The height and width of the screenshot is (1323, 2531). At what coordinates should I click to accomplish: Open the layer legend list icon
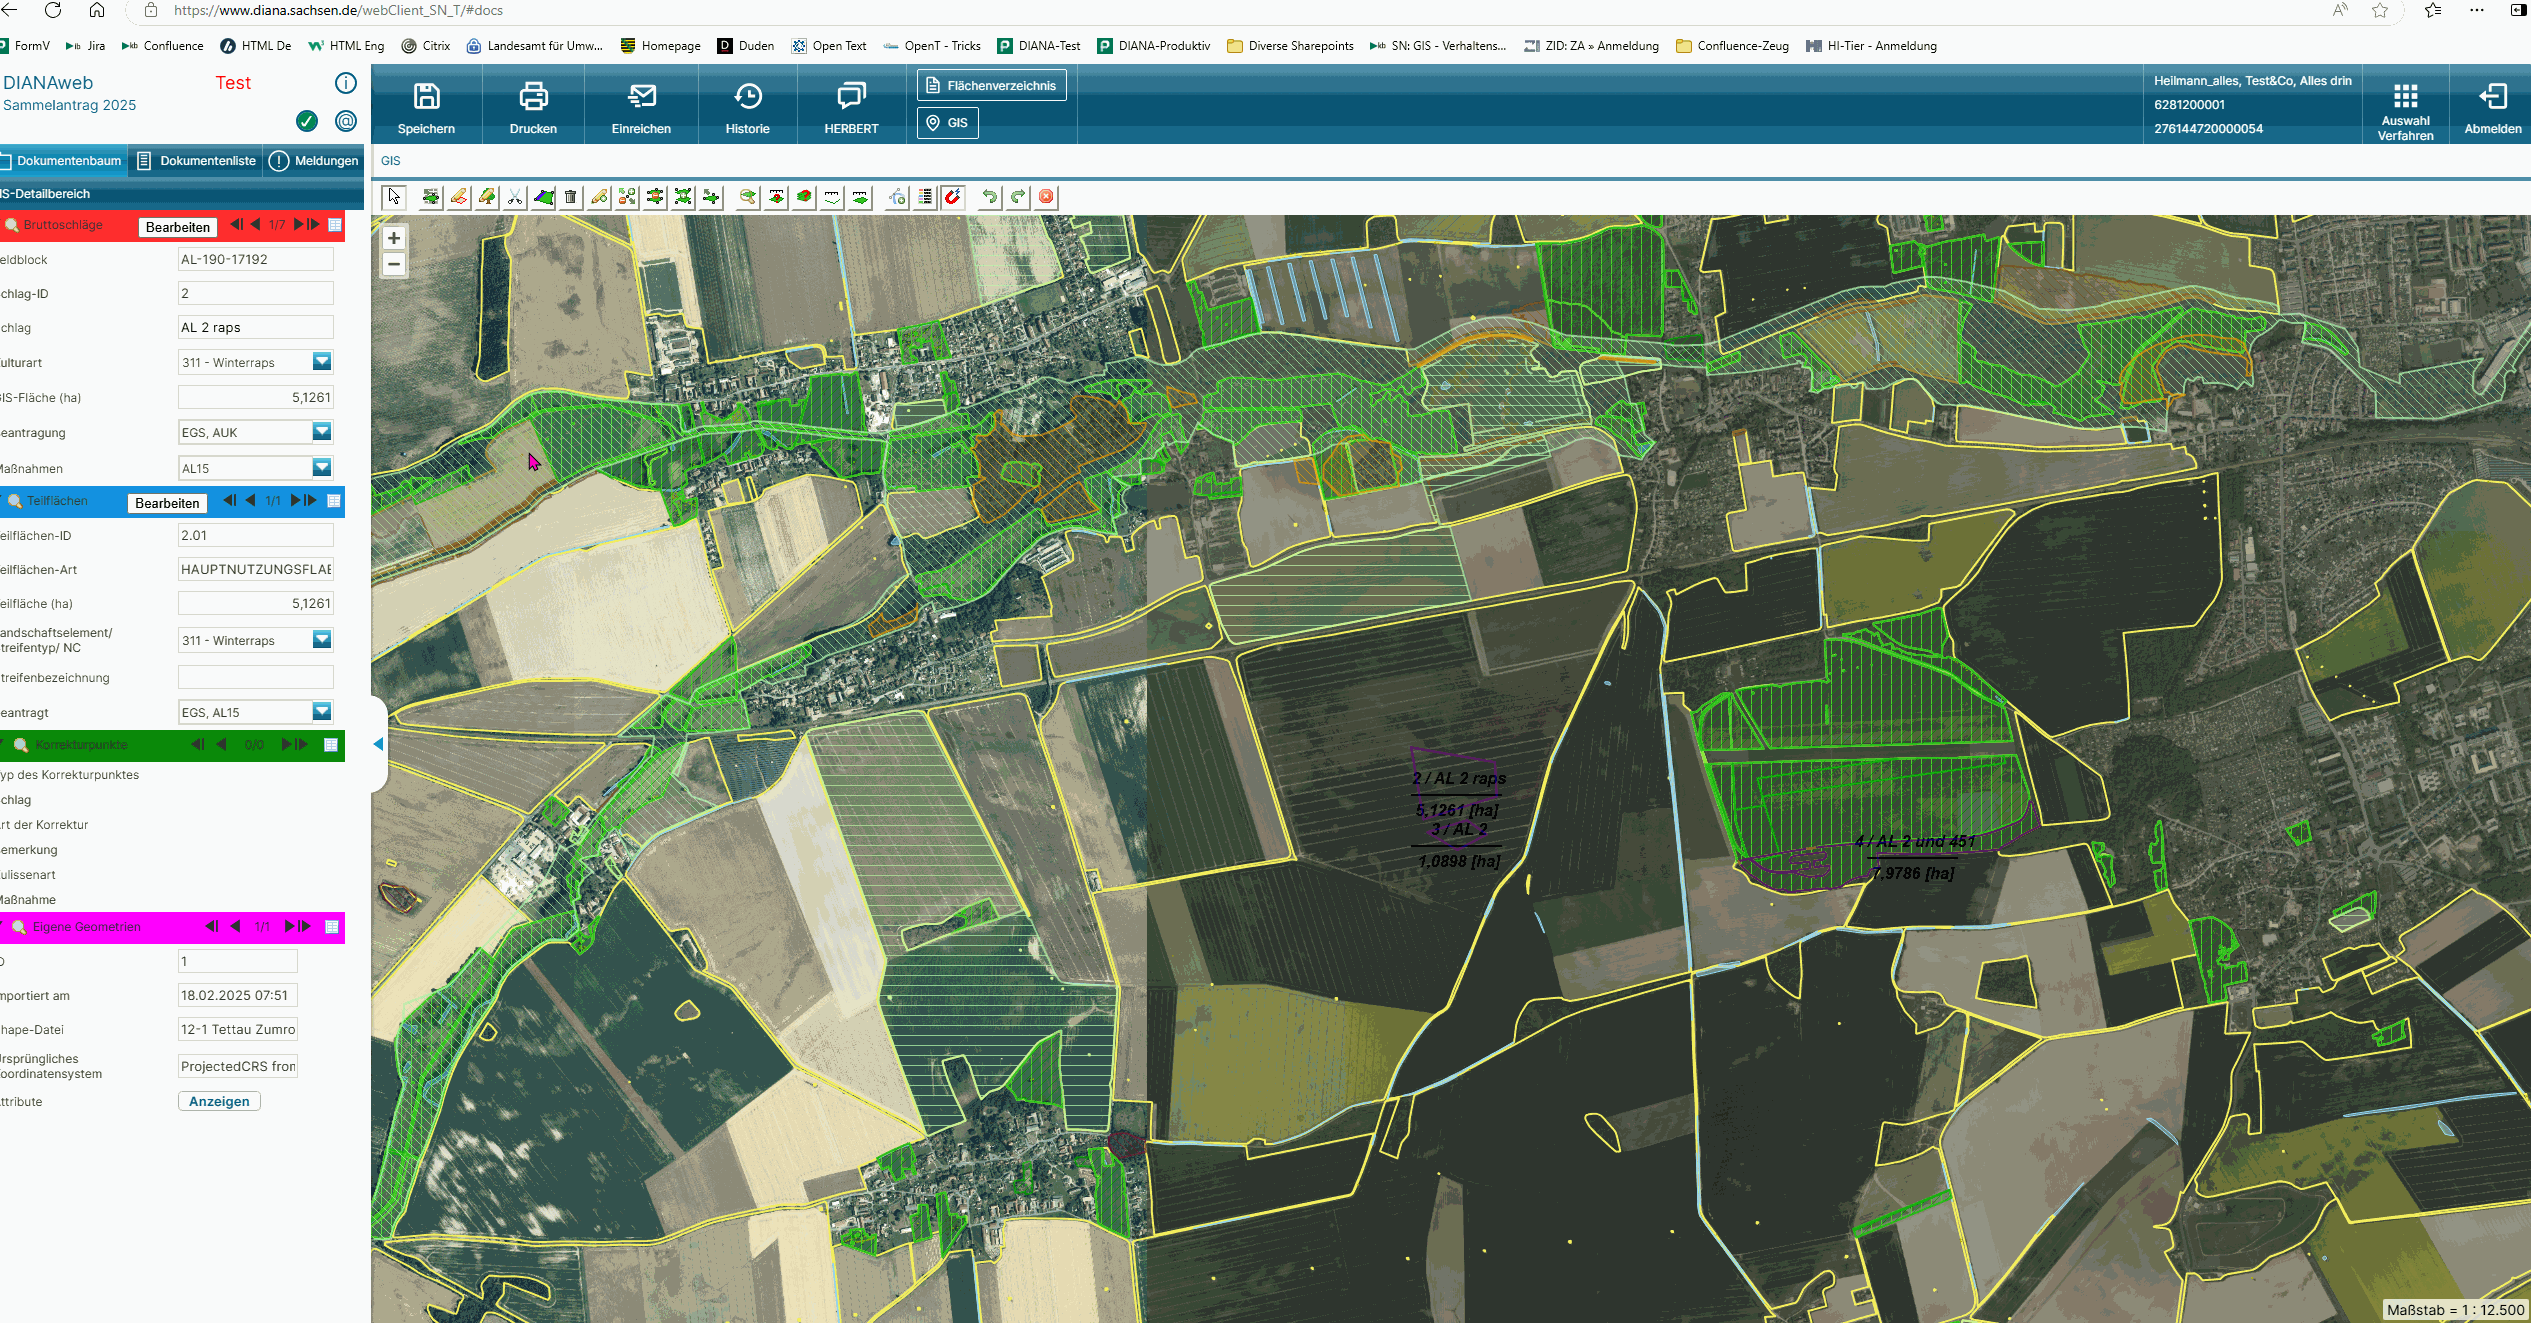tap(926, 197)
